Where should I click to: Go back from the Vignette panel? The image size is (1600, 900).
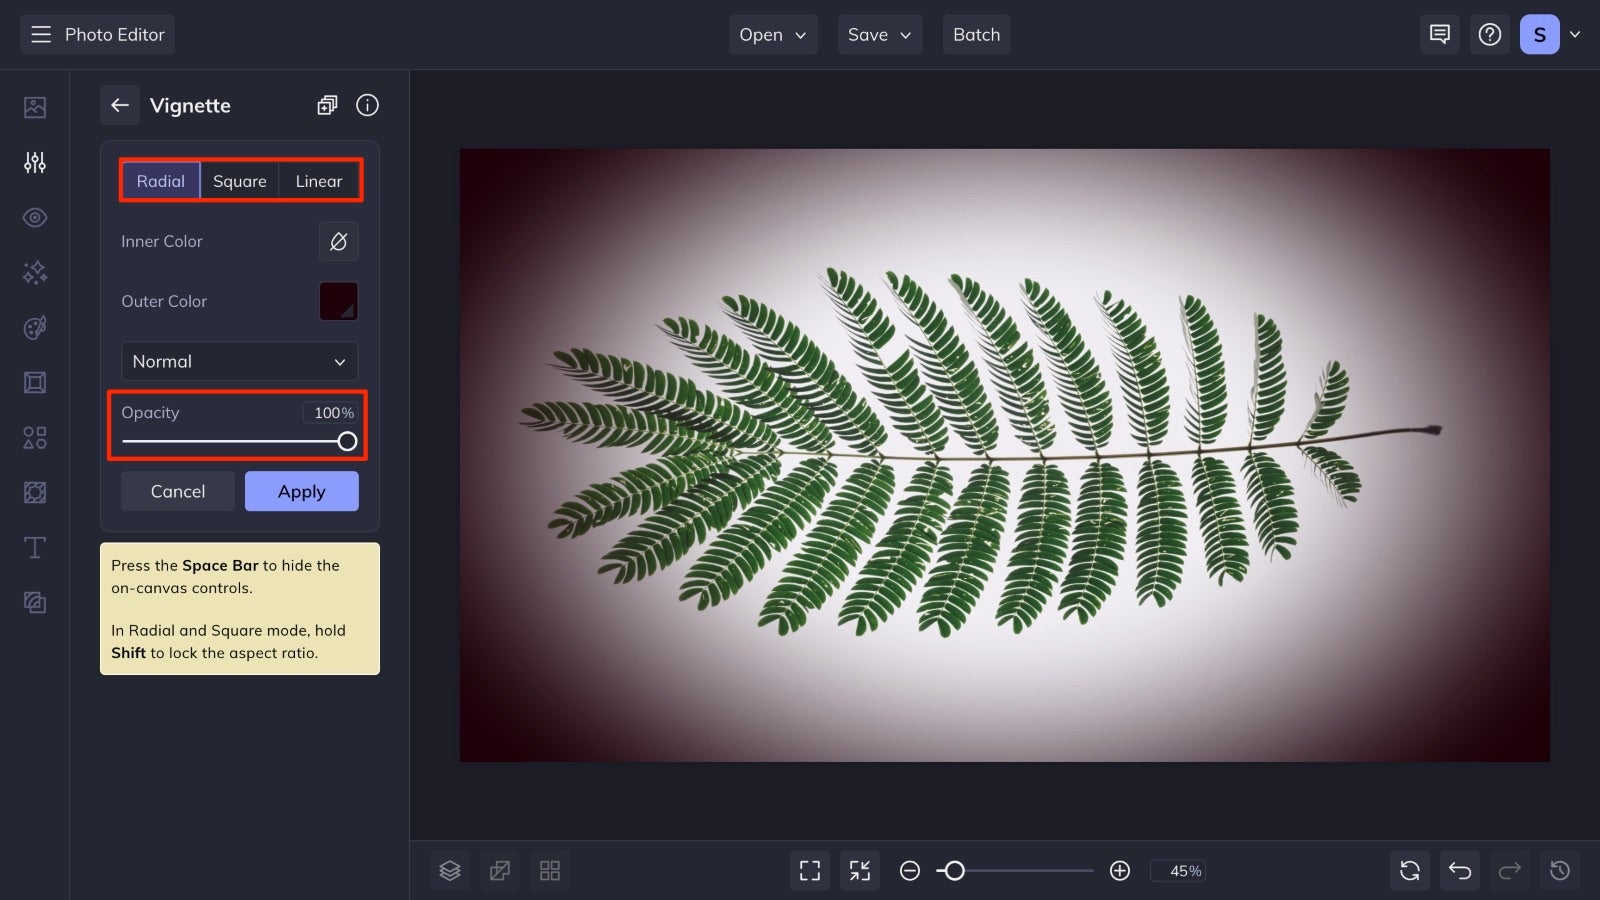click(120, 105)
